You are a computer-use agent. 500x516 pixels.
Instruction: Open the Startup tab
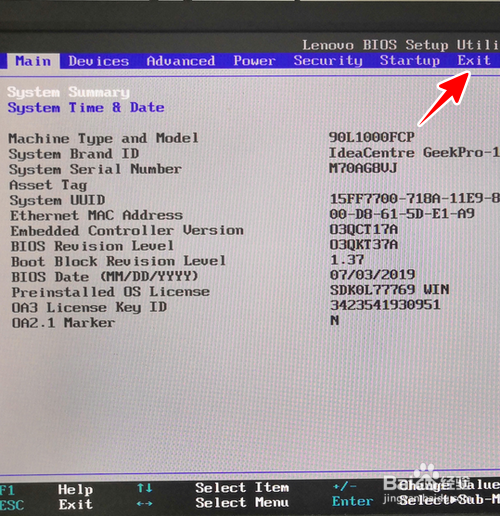click(410, 61)
